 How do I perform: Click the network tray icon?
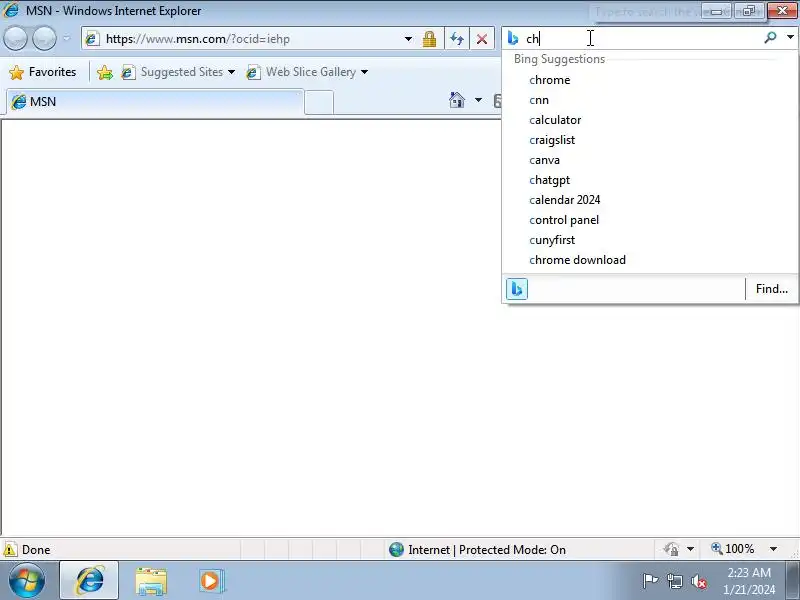(674, 581)
